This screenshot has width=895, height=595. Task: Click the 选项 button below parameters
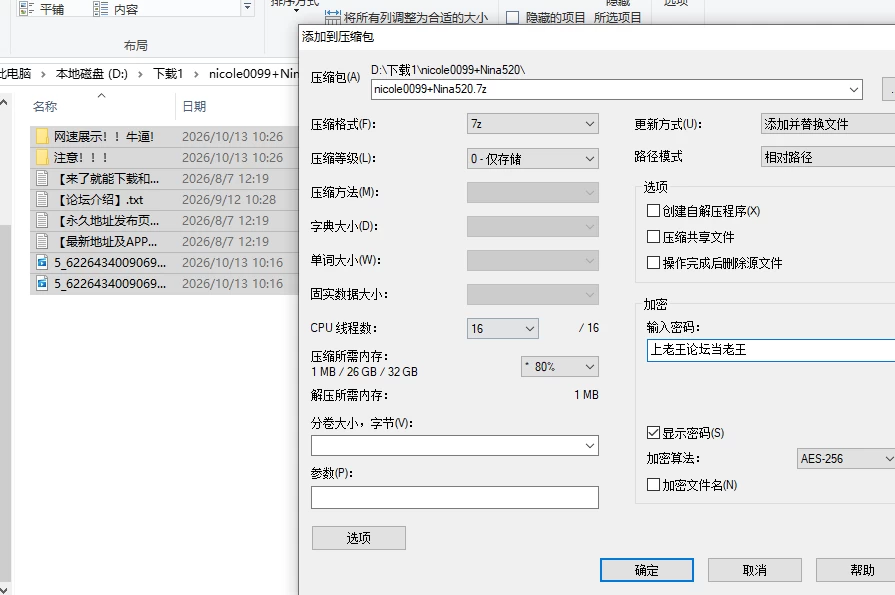[358, 538]
